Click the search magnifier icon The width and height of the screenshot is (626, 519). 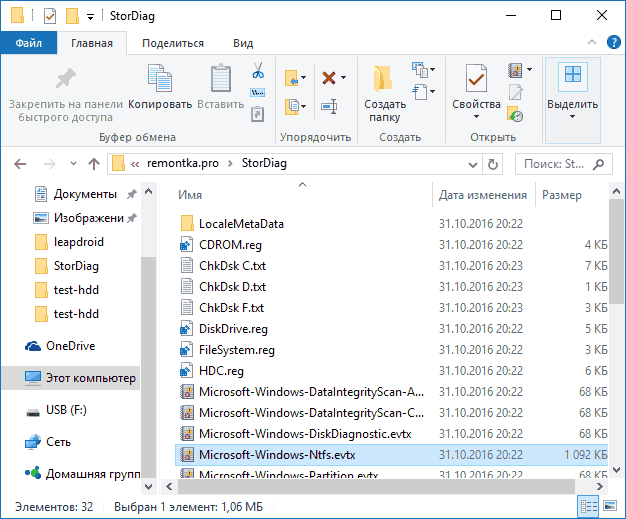pyautogui.click(x=598, y=164)
